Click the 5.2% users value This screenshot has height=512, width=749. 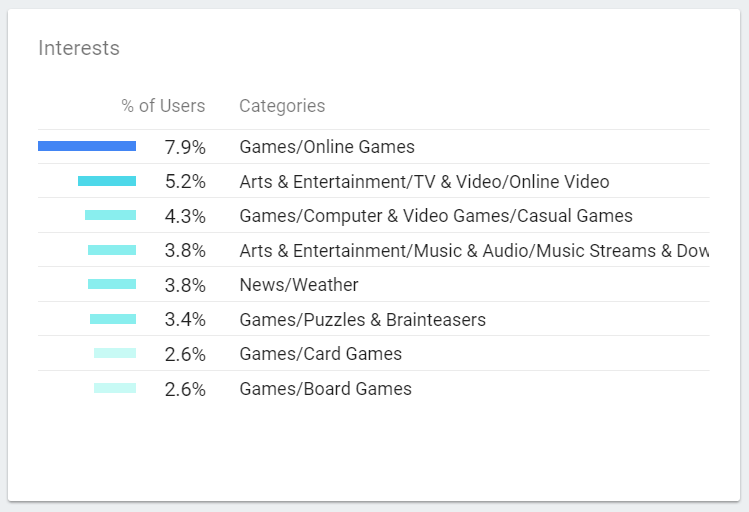click(x=185, y=182)
